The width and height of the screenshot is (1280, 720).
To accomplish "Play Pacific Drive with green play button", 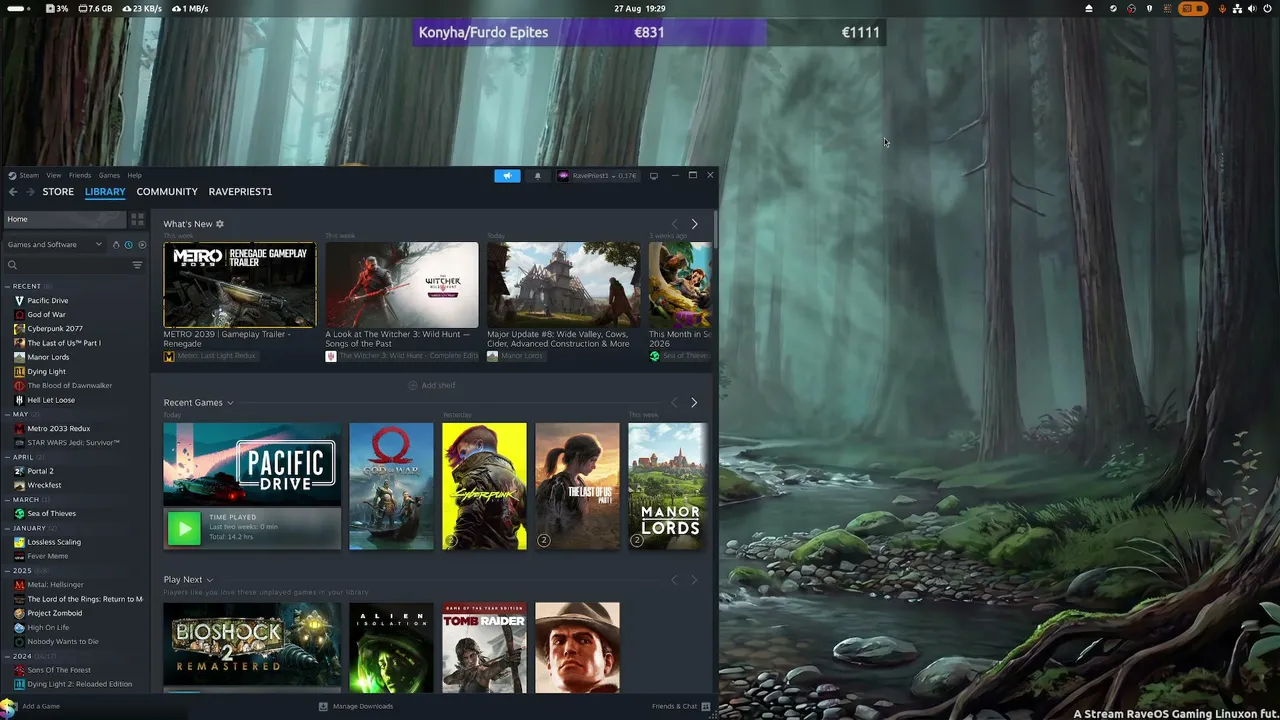I will coord(184,528).
